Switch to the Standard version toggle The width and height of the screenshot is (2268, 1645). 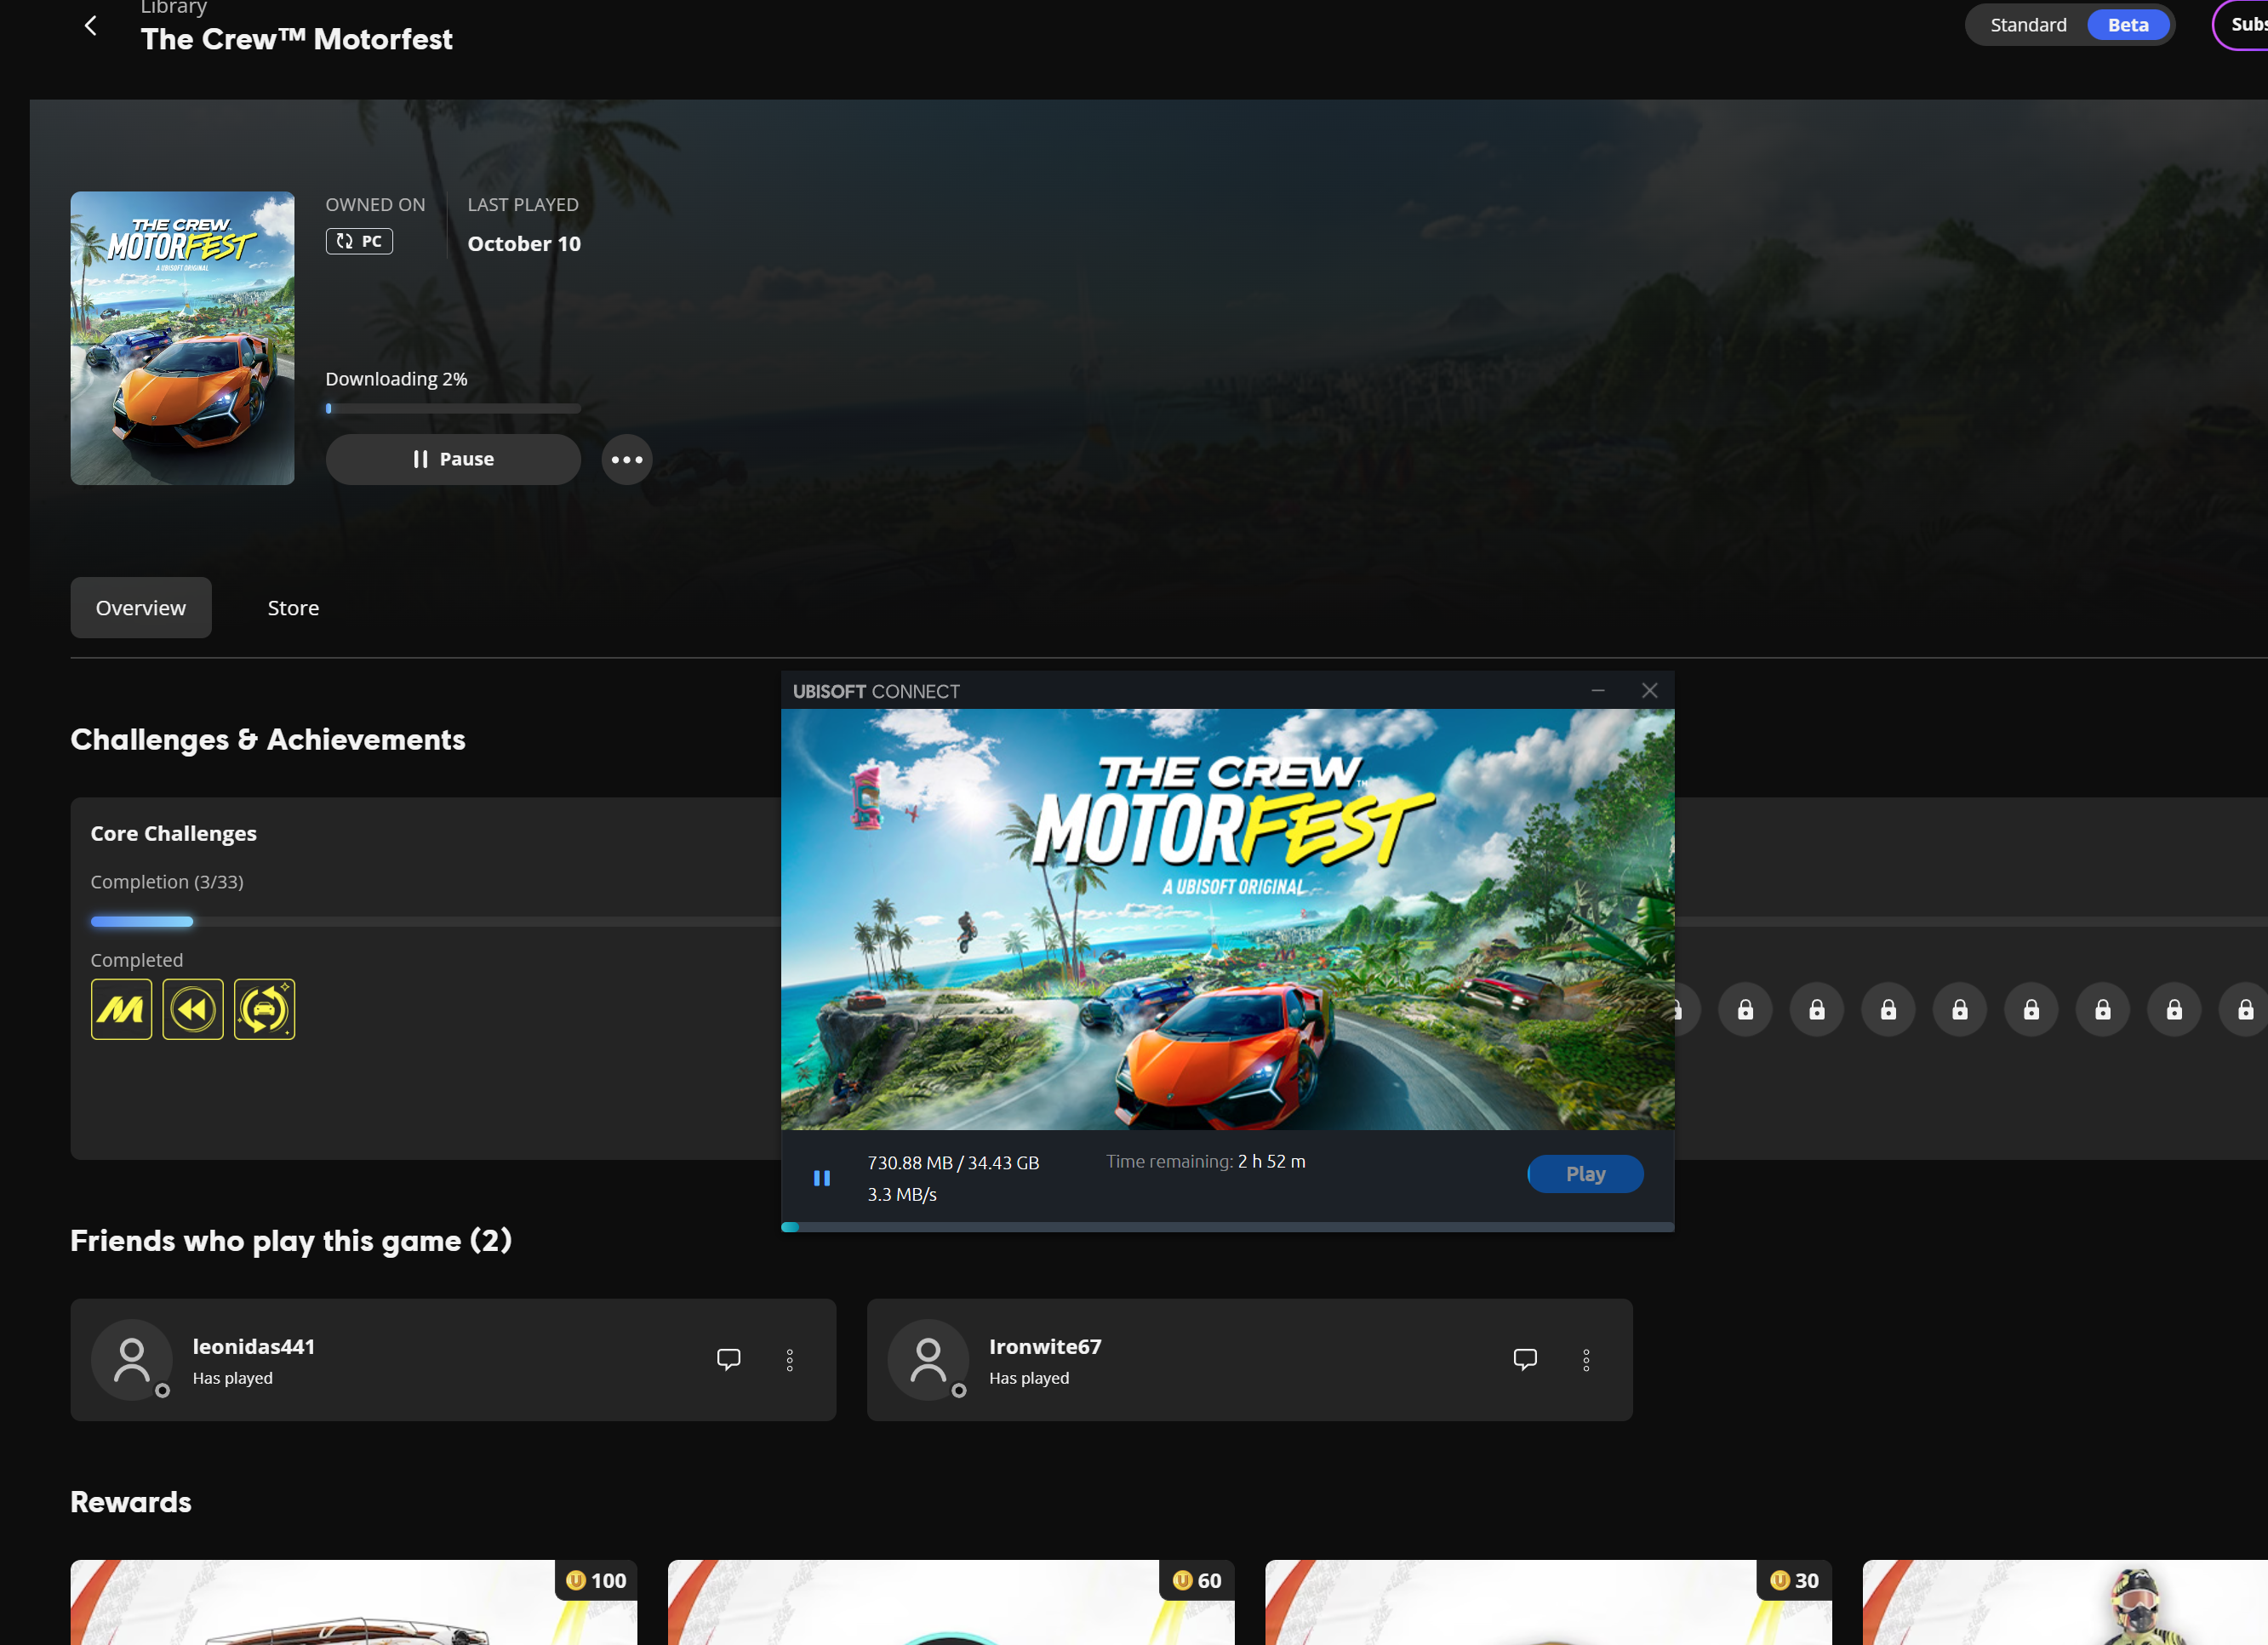2027,25
